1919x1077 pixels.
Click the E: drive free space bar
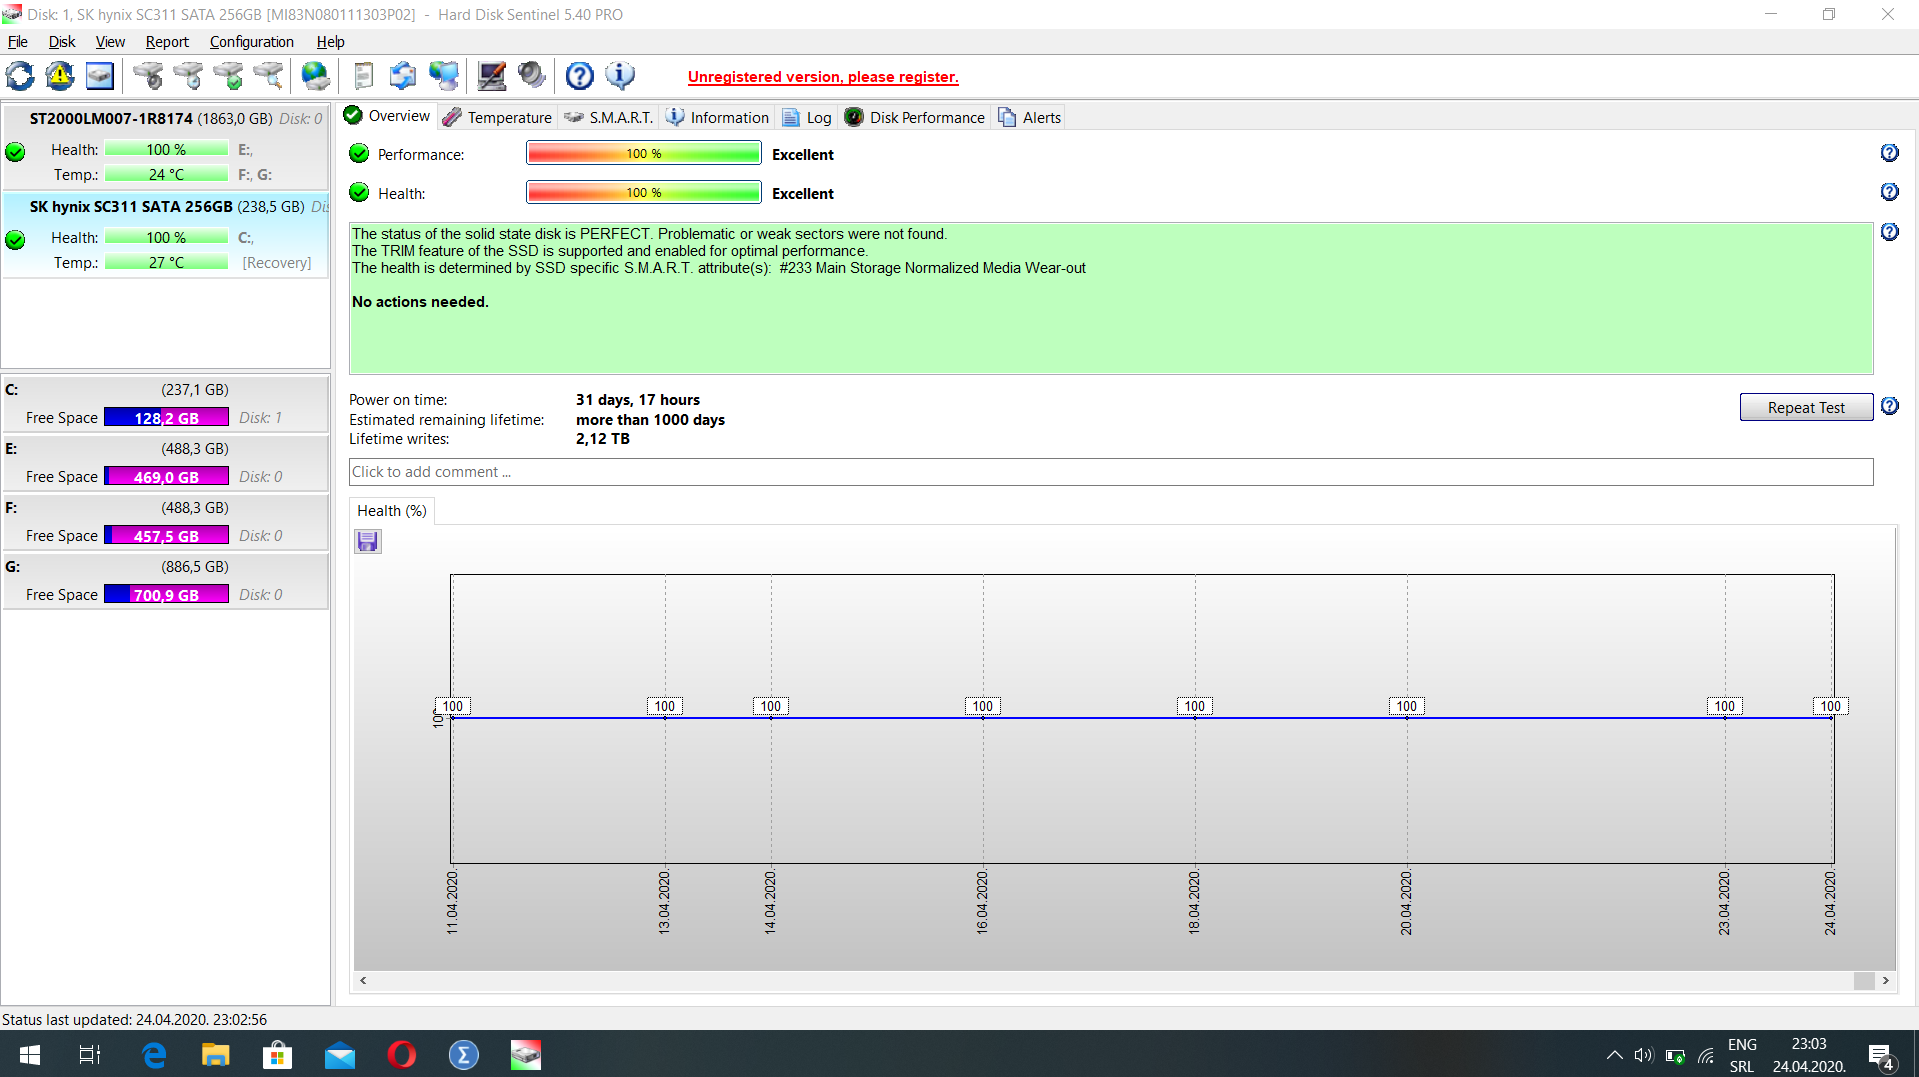pyautogui.click(x=166, y=477)
